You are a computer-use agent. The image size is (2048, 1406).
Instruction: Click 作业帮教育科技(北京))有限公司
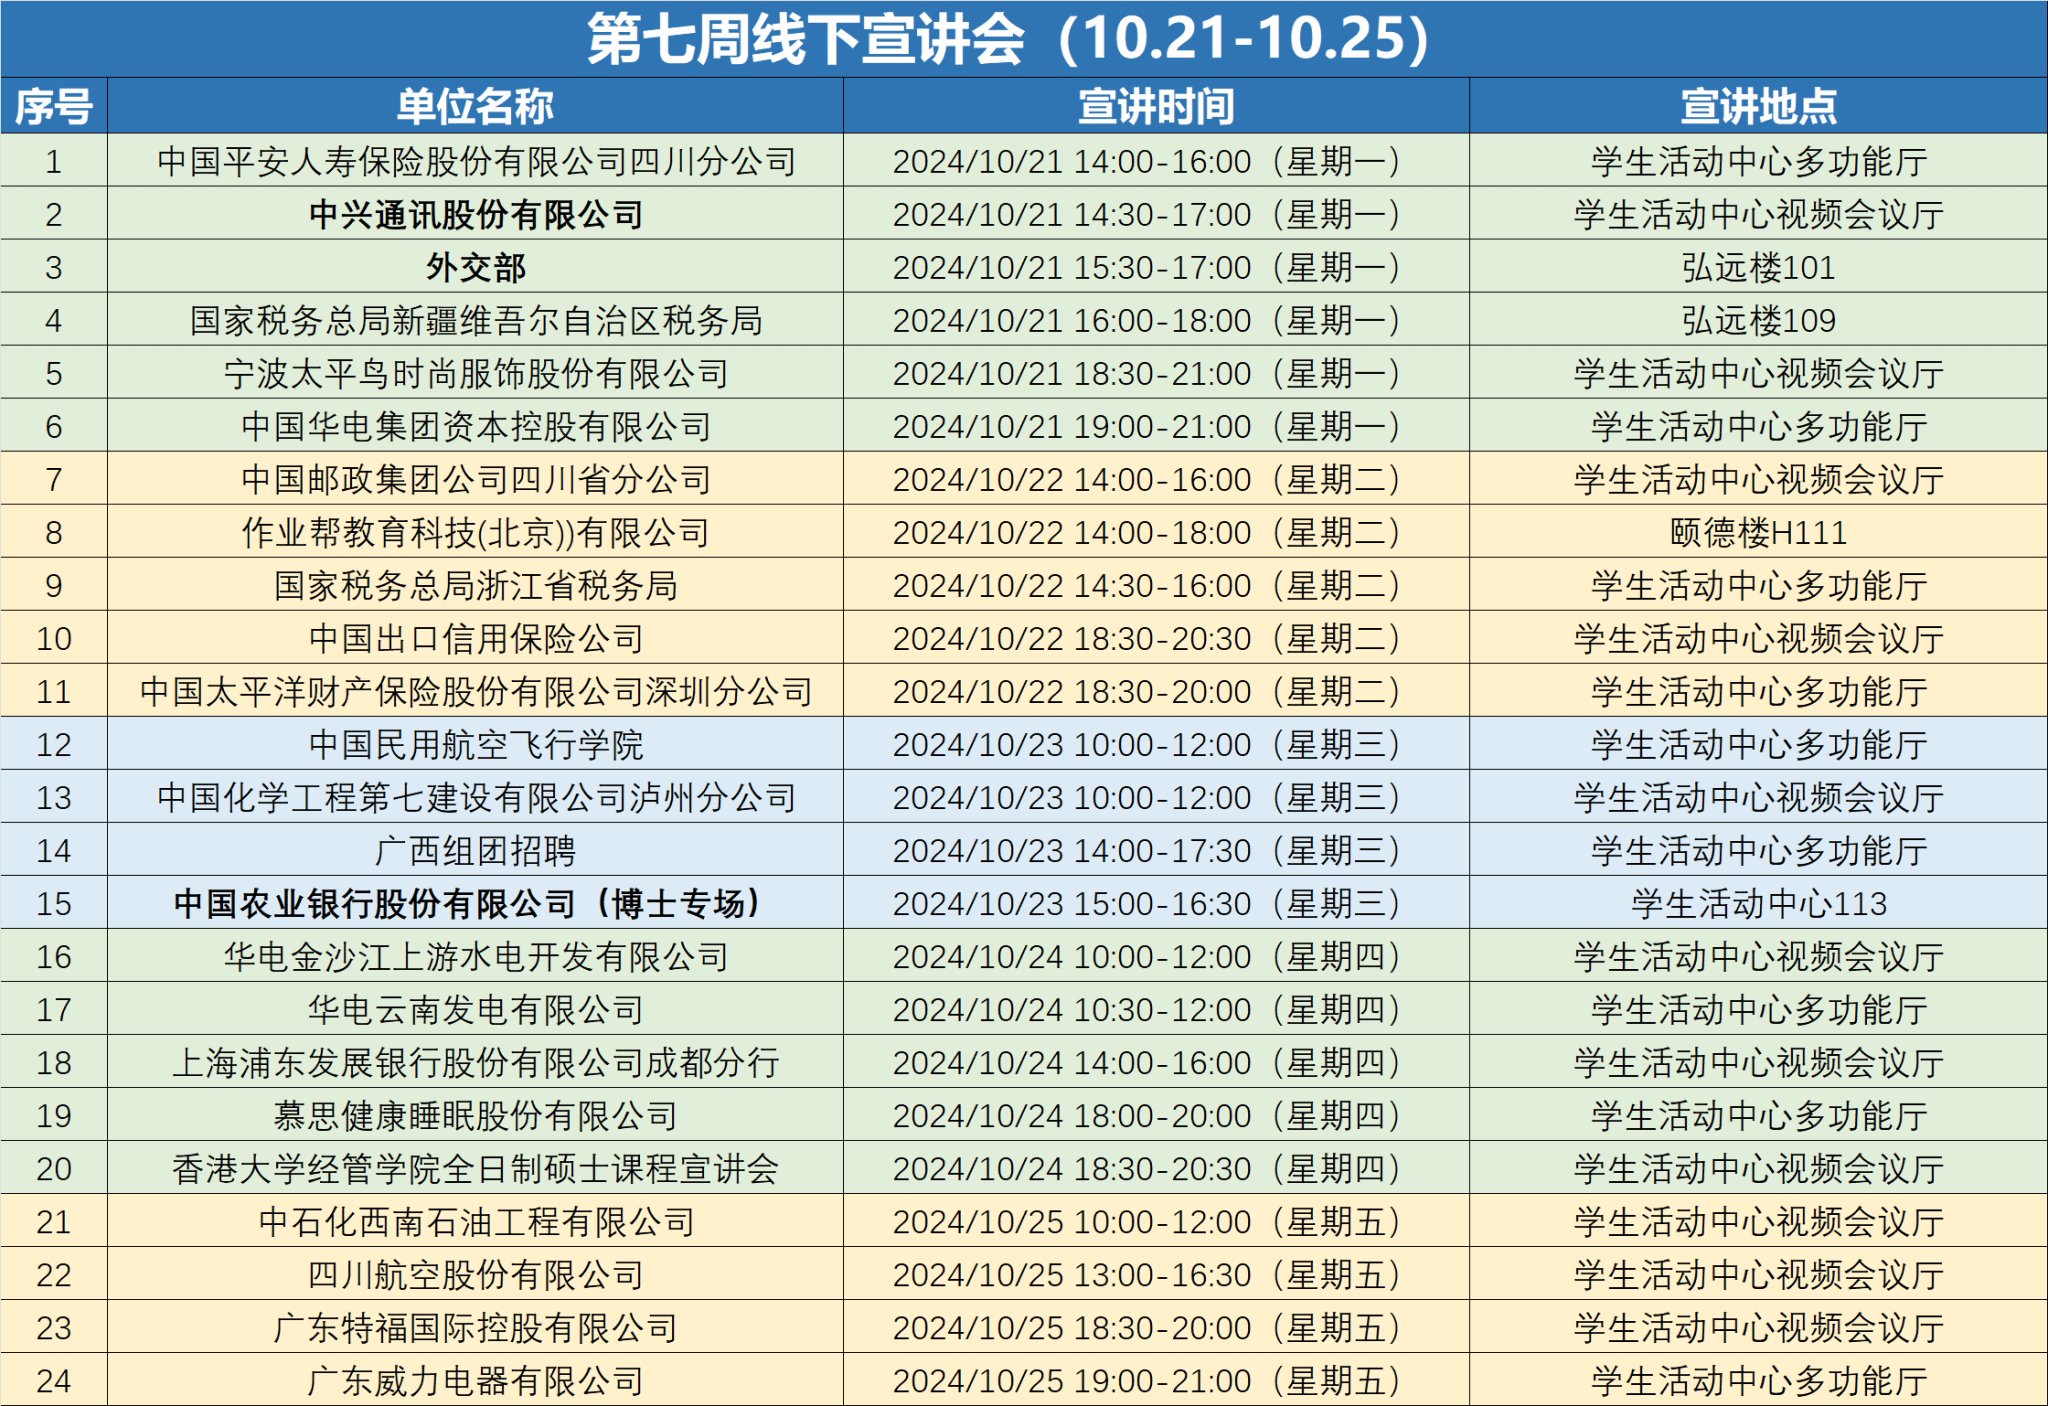tap(476, 532)
